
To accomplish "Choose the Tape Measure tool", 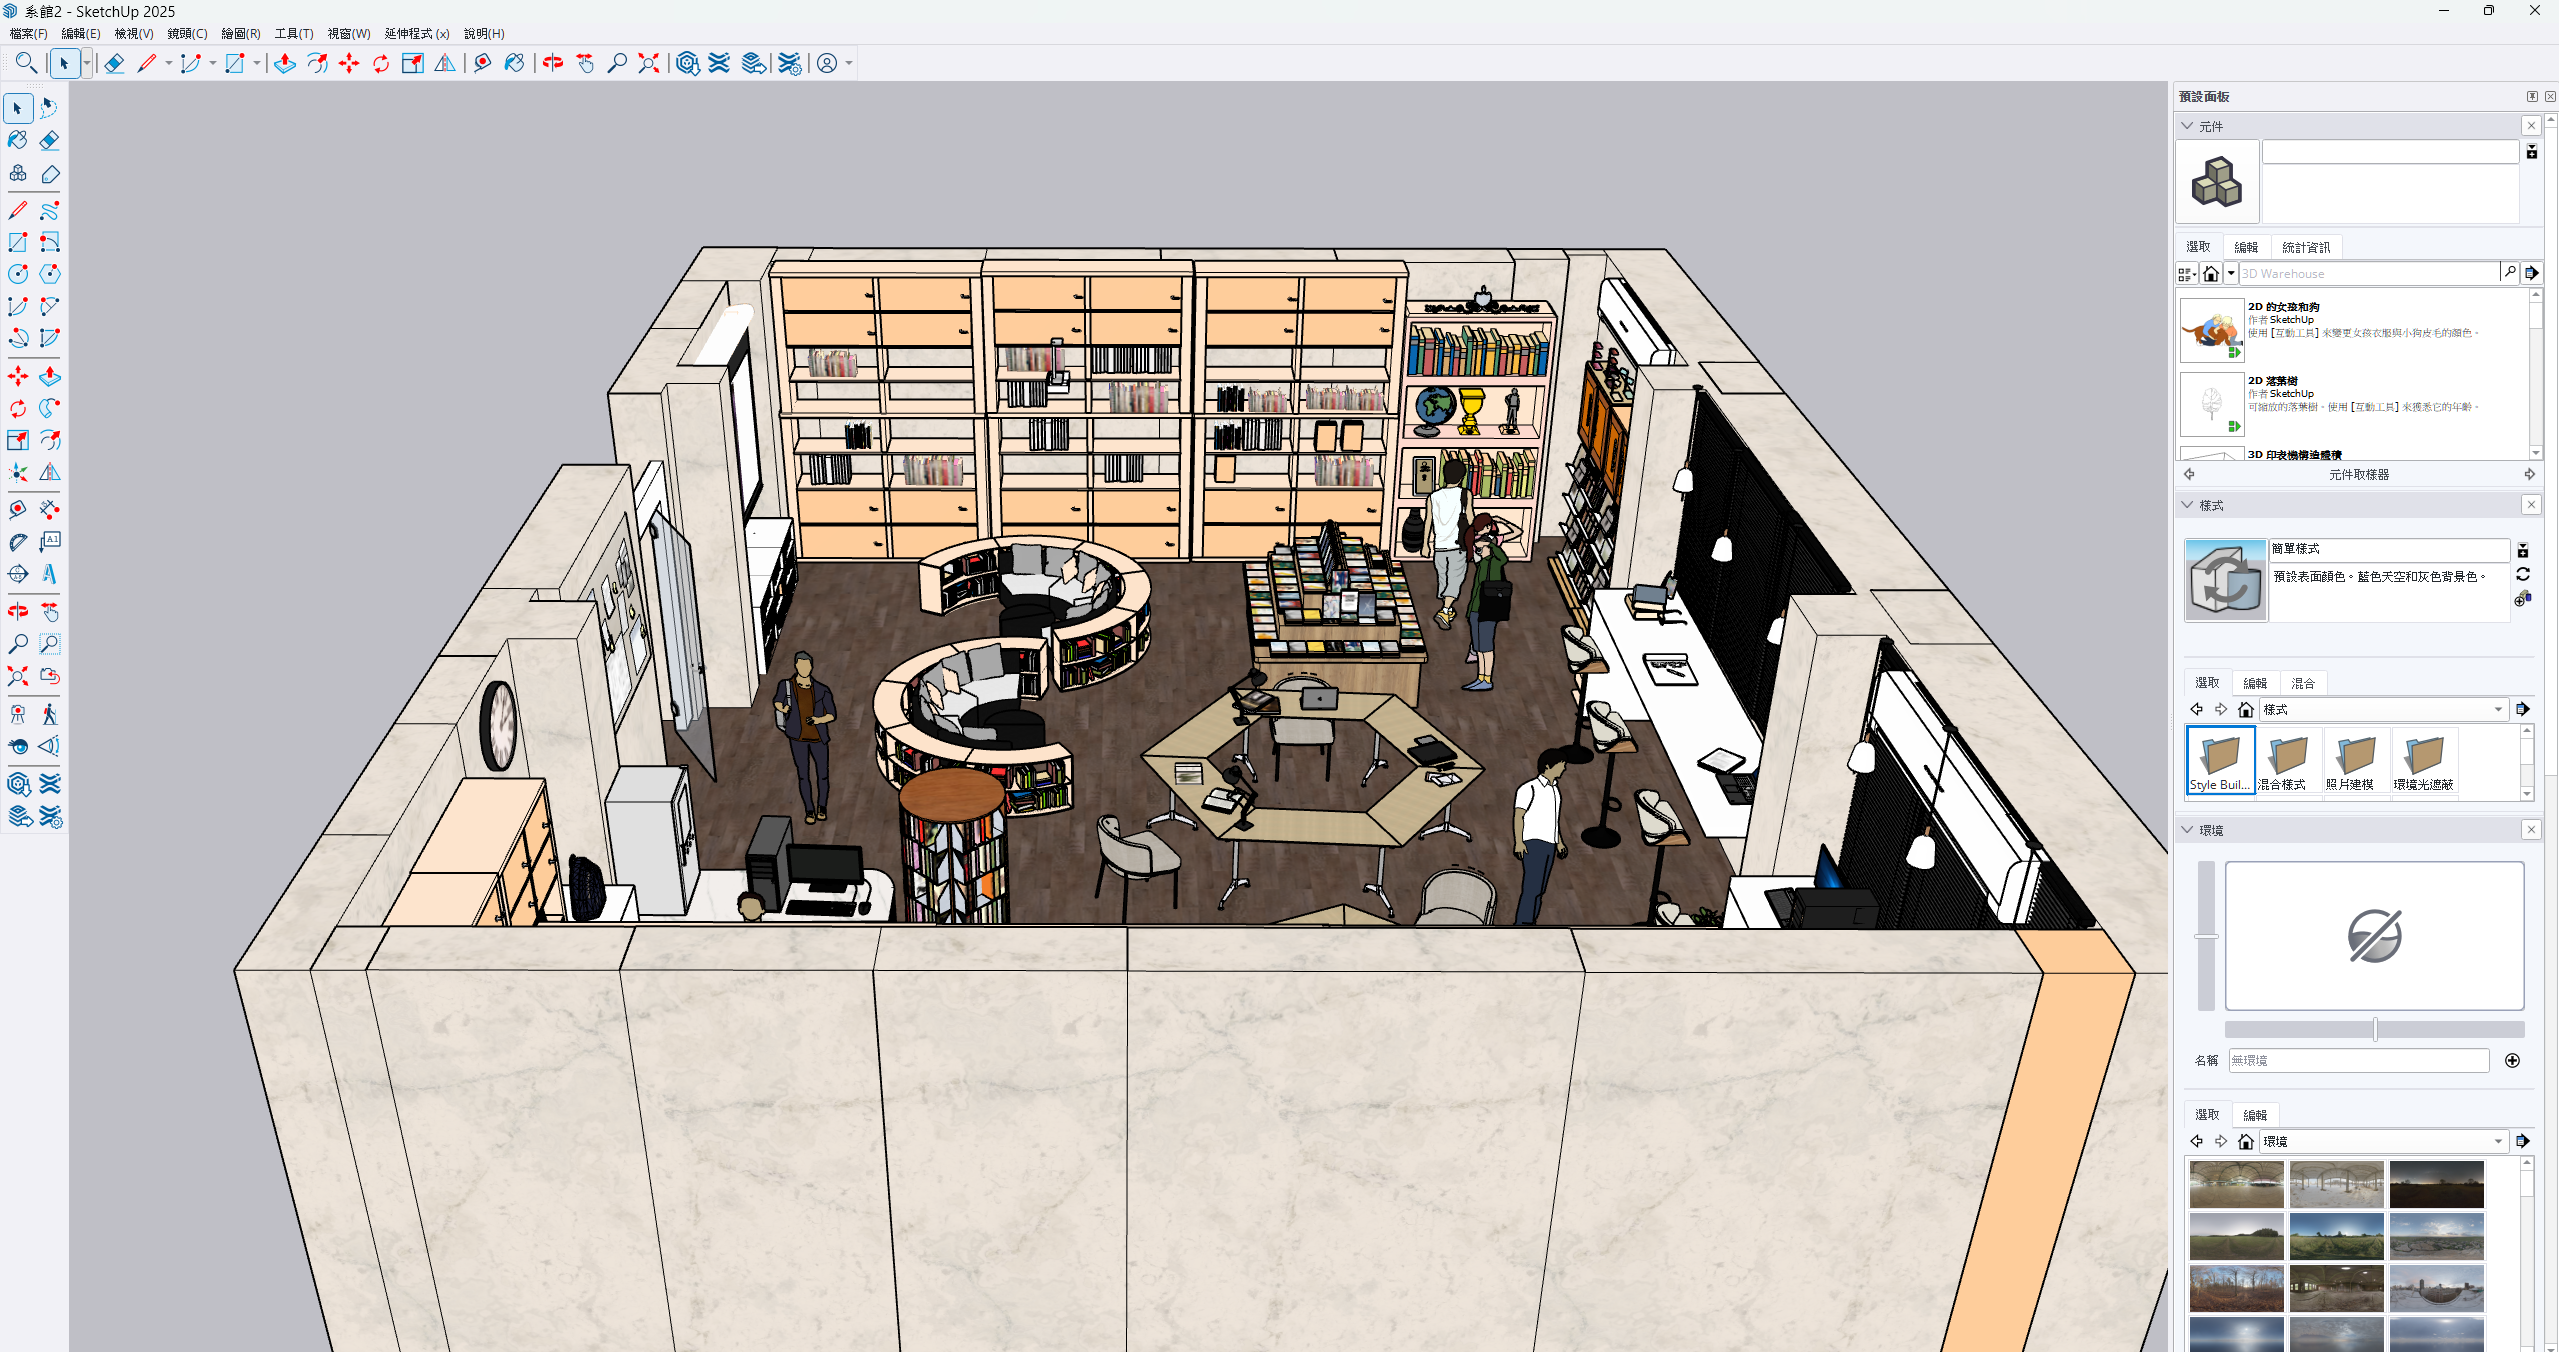I will tap(483, 64).
